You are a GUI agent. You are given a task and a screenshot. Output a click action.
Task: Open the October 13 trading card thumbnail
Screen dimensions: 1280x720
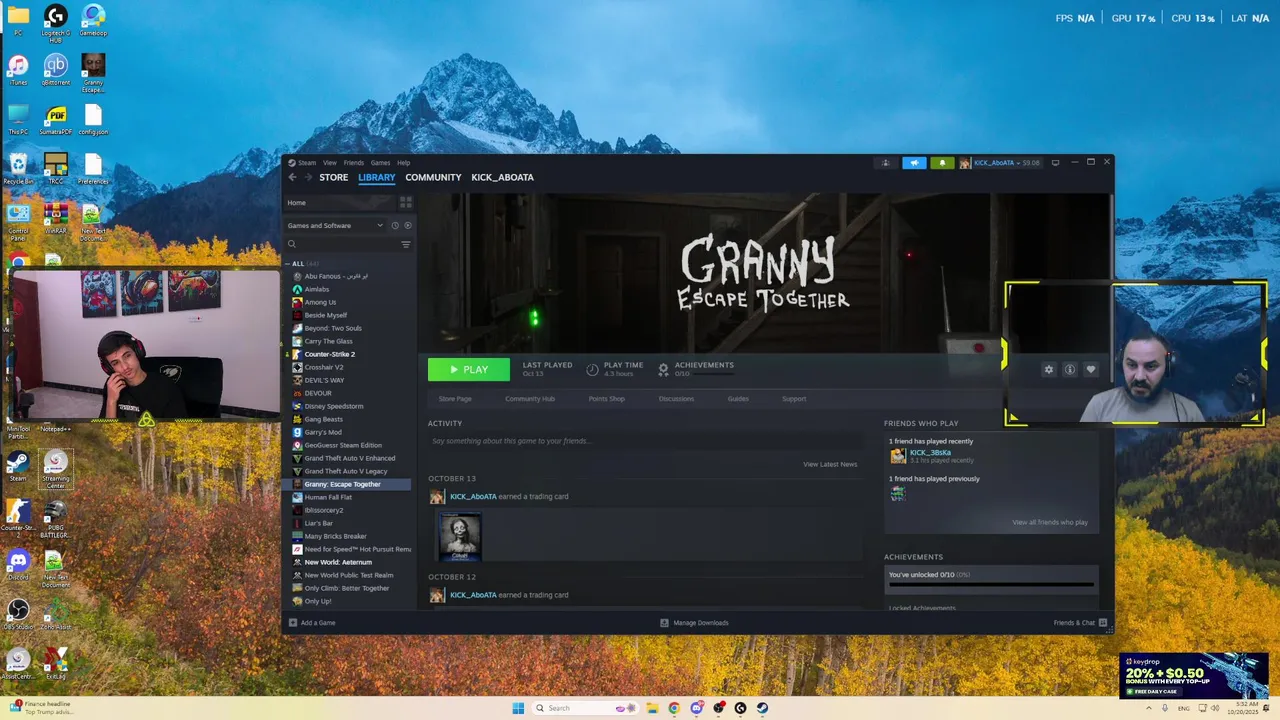(460, 536)
